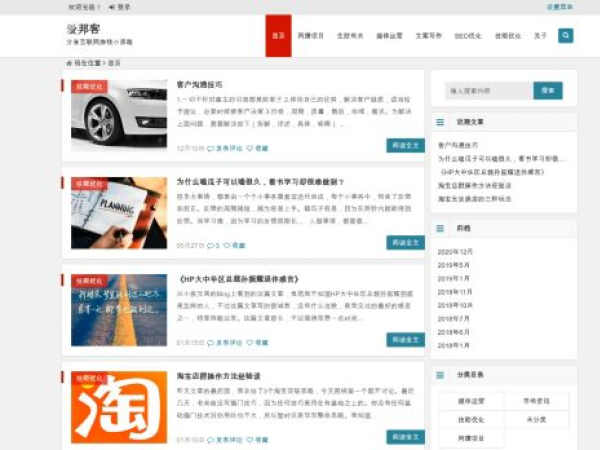Image resolution: width=600 pixels, height=450 pixels.
Task: Click the red category tag on the car thumbnail
Action: pos(89,86)
